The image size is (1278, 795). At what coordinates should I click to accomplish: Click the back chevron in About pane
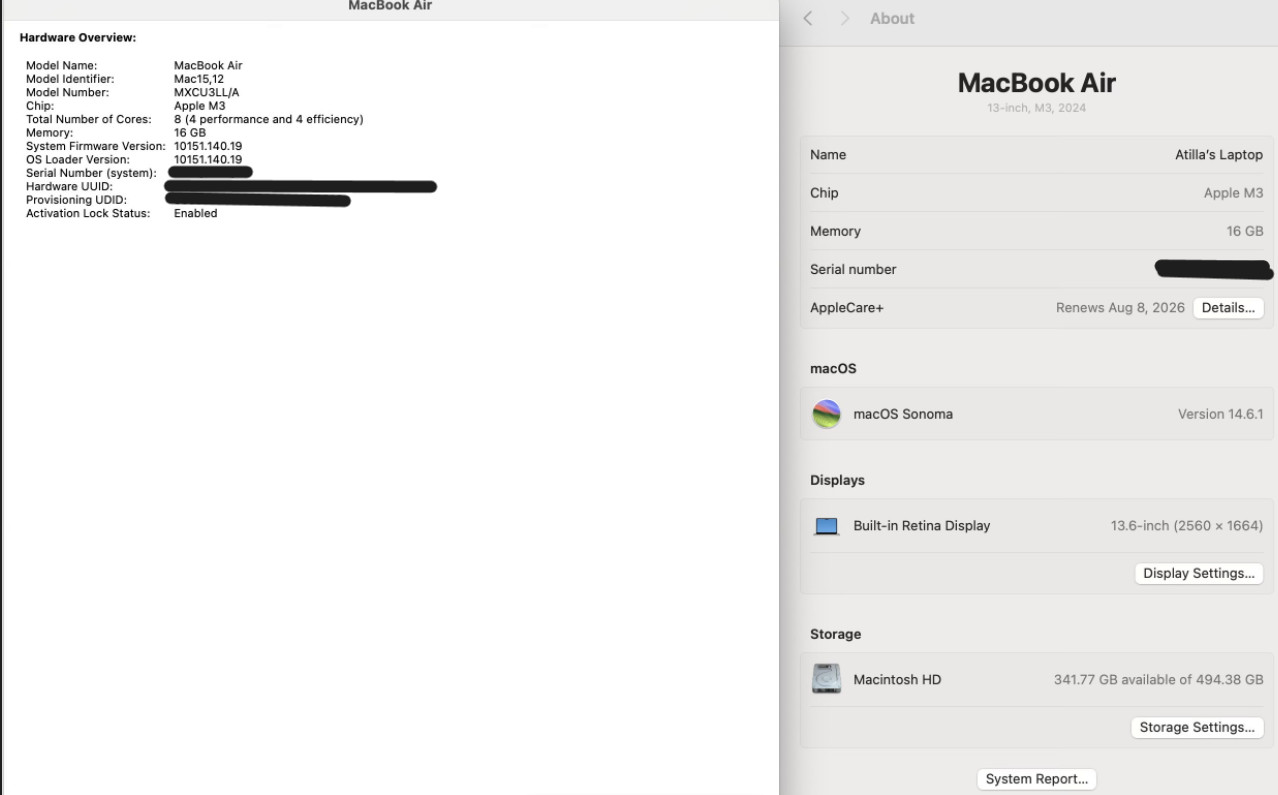click(x=808, y=18)
